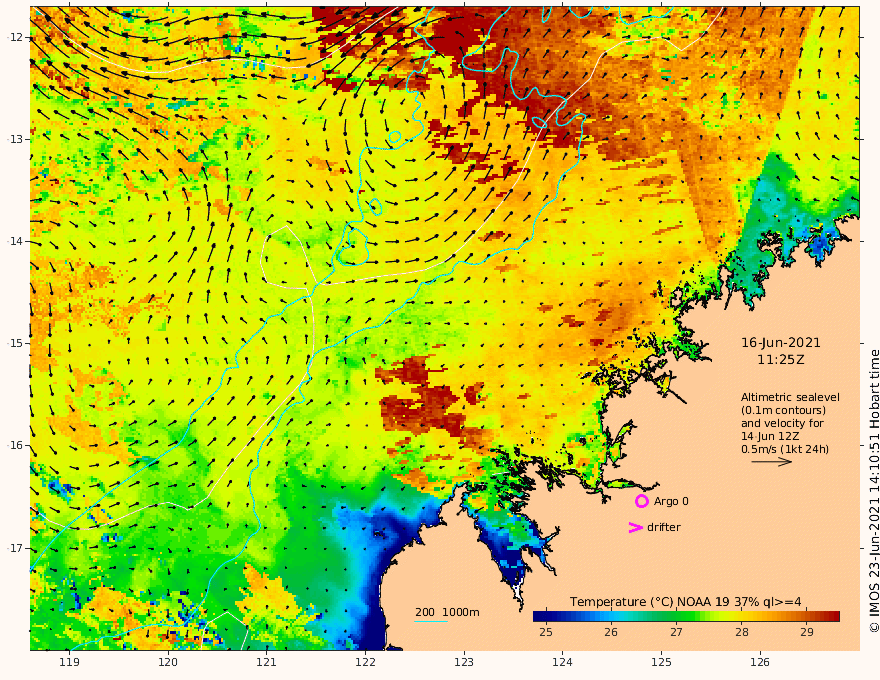Click the '0.5m/s (1kt 24h)' label
This screenshot has height=680, width=880.
point(785,449)
